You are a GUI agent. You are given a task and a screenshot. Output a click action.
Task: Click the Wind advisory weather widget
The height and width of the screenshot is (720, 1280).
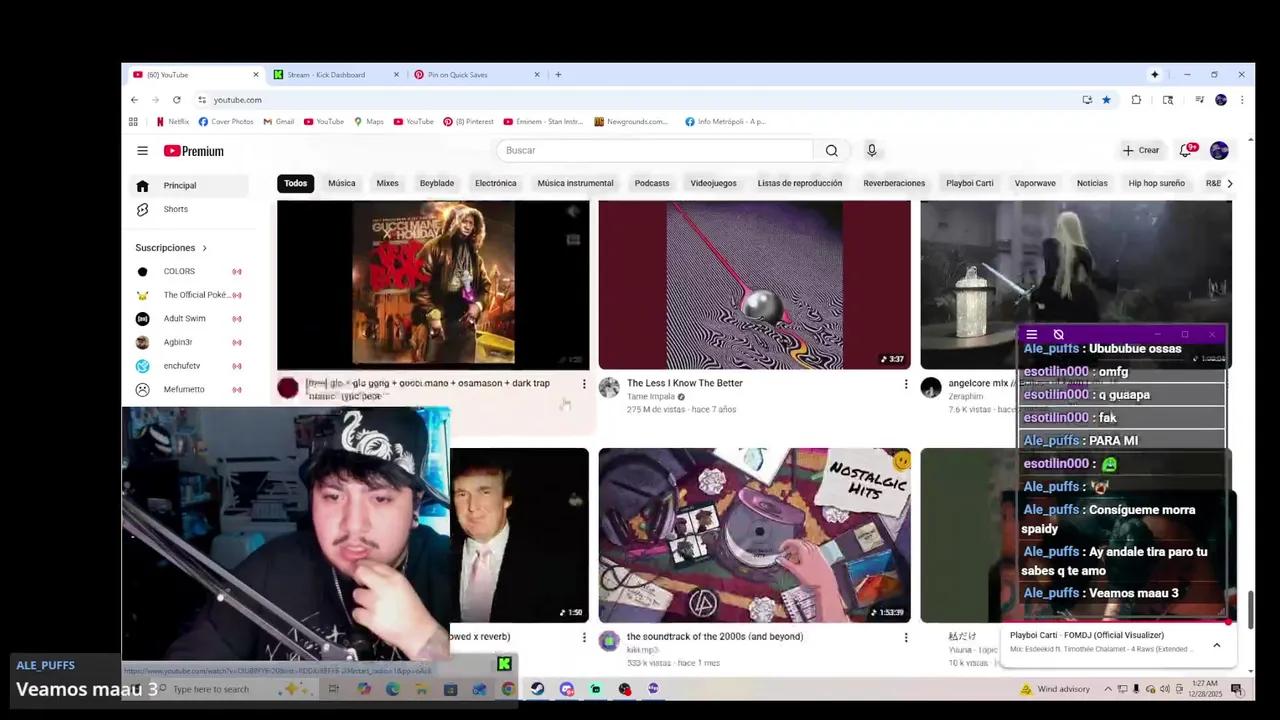[x=1054, y=689]
